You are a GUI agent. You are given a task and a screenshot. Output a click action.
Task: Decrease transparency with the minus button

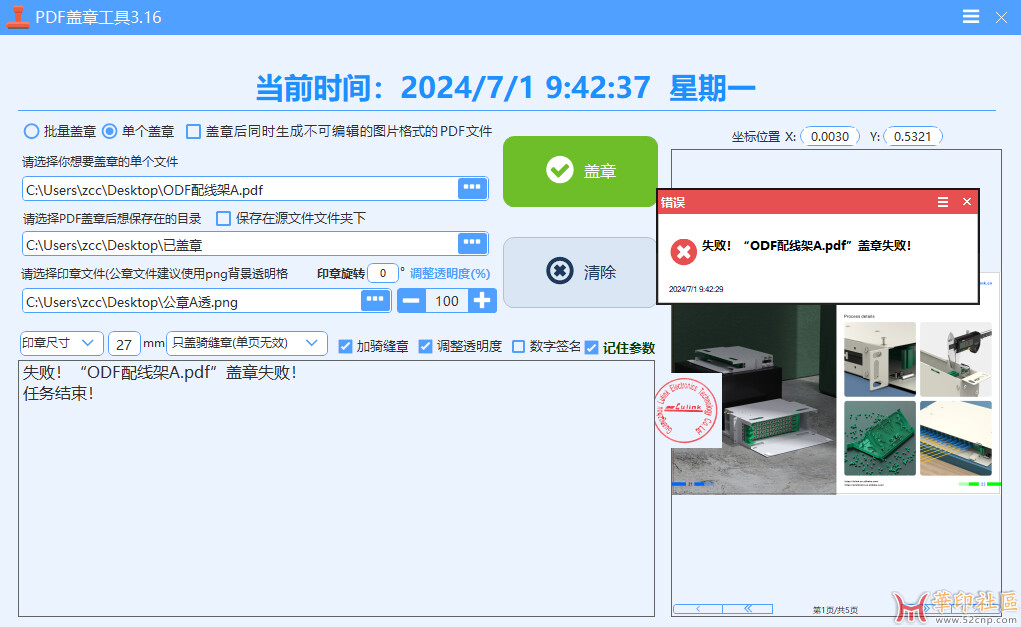pyautogui.click(x=412, y=300)
